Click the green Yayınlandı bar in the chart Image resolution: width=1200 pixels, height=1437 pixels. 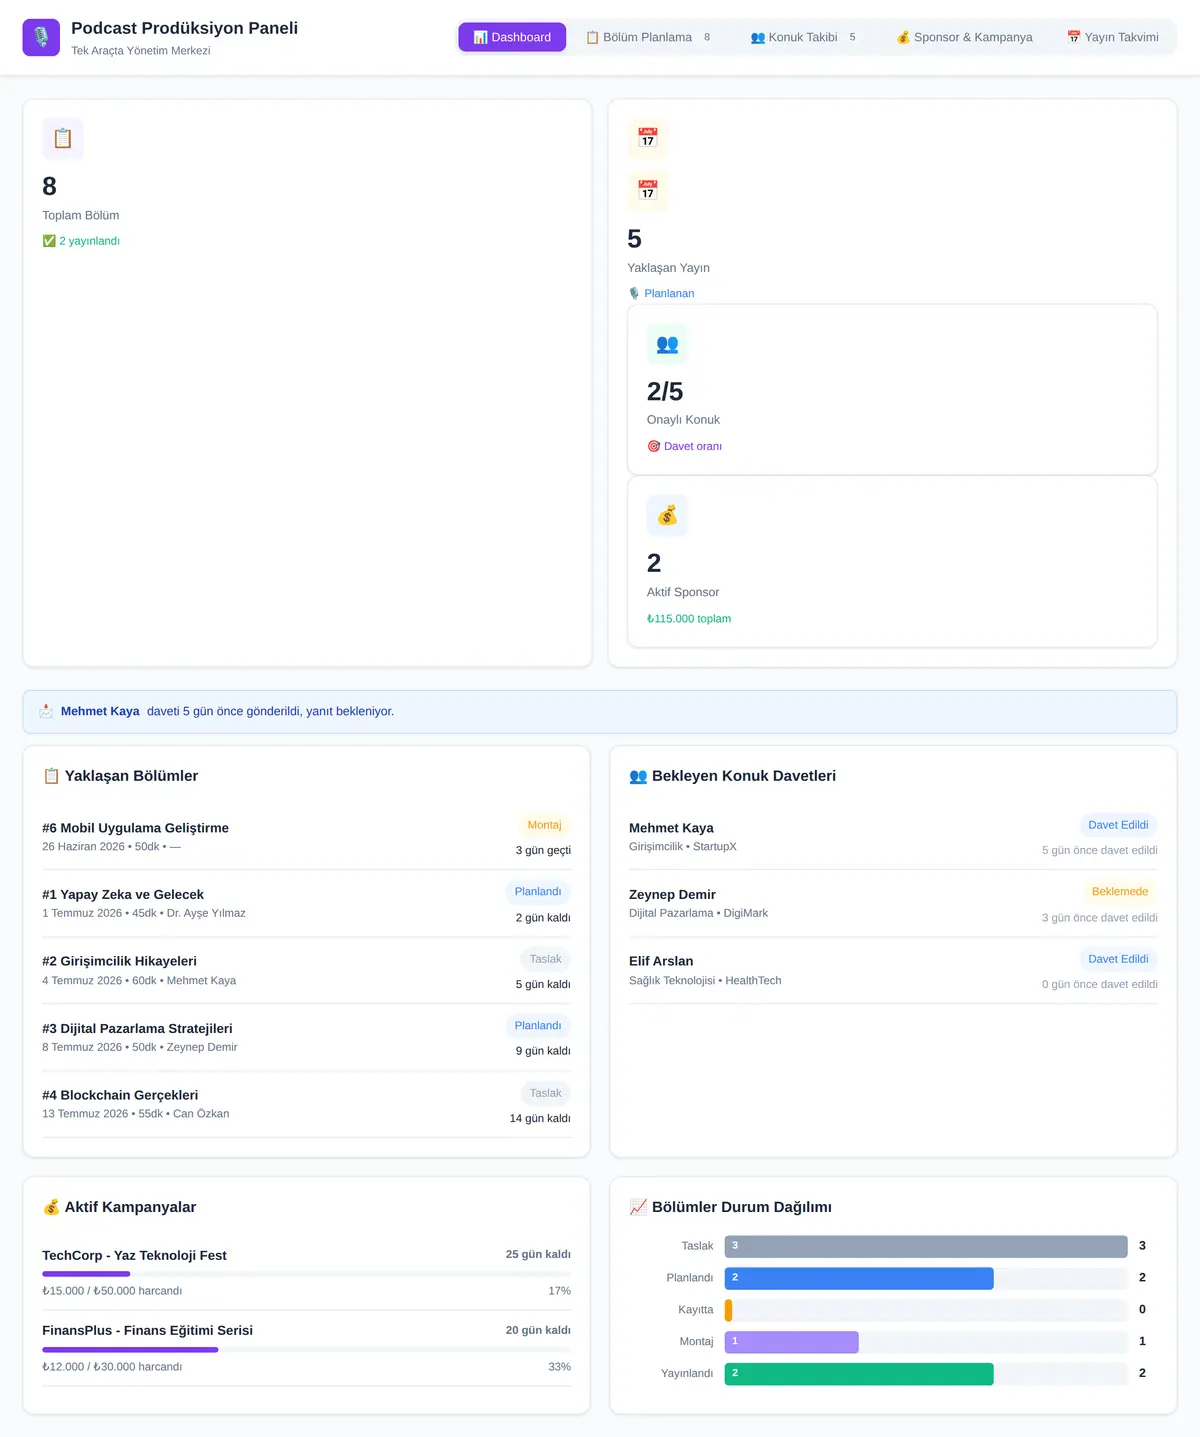859,1374
